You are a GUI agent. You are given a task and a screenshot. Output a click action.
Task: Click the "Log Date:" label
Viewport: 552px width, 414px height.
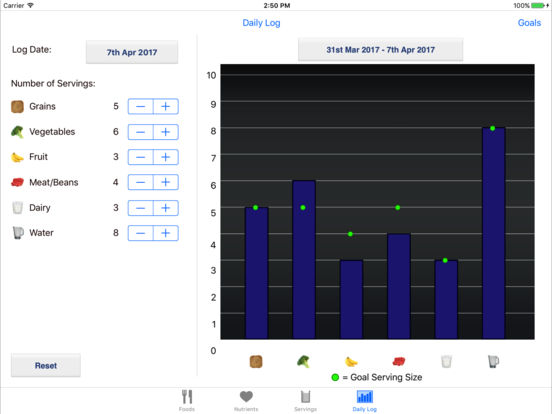pos(32,50)
